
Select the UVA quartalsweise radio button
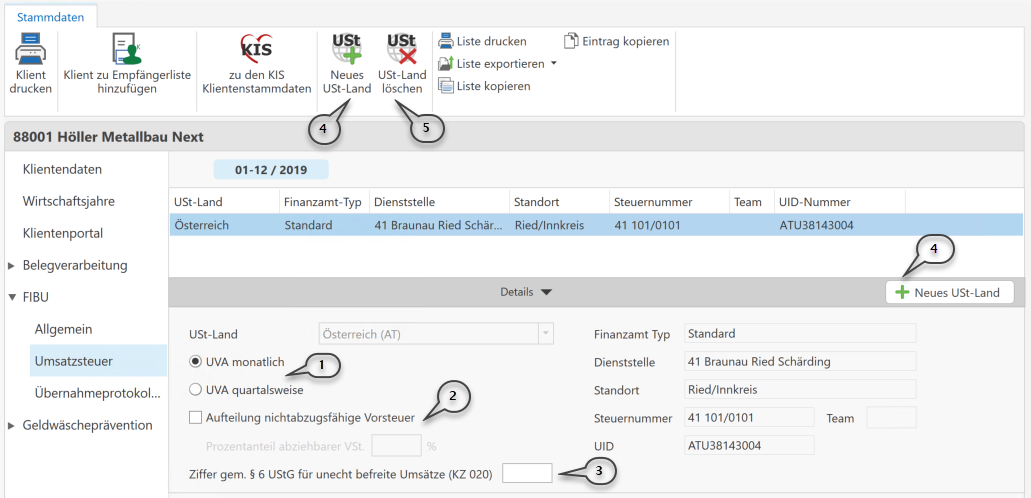point(196,389)
